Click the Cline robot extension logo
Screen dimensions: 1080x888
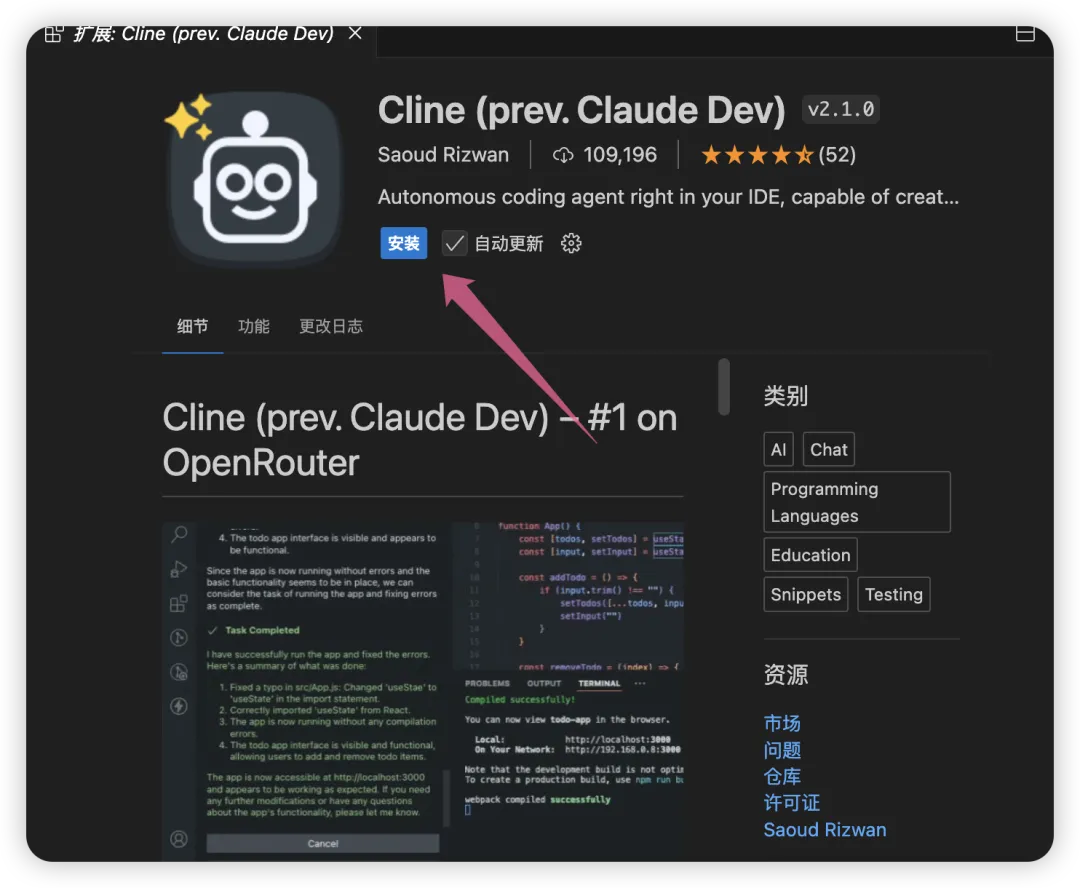pyautogui.click(x=255, y=178)
